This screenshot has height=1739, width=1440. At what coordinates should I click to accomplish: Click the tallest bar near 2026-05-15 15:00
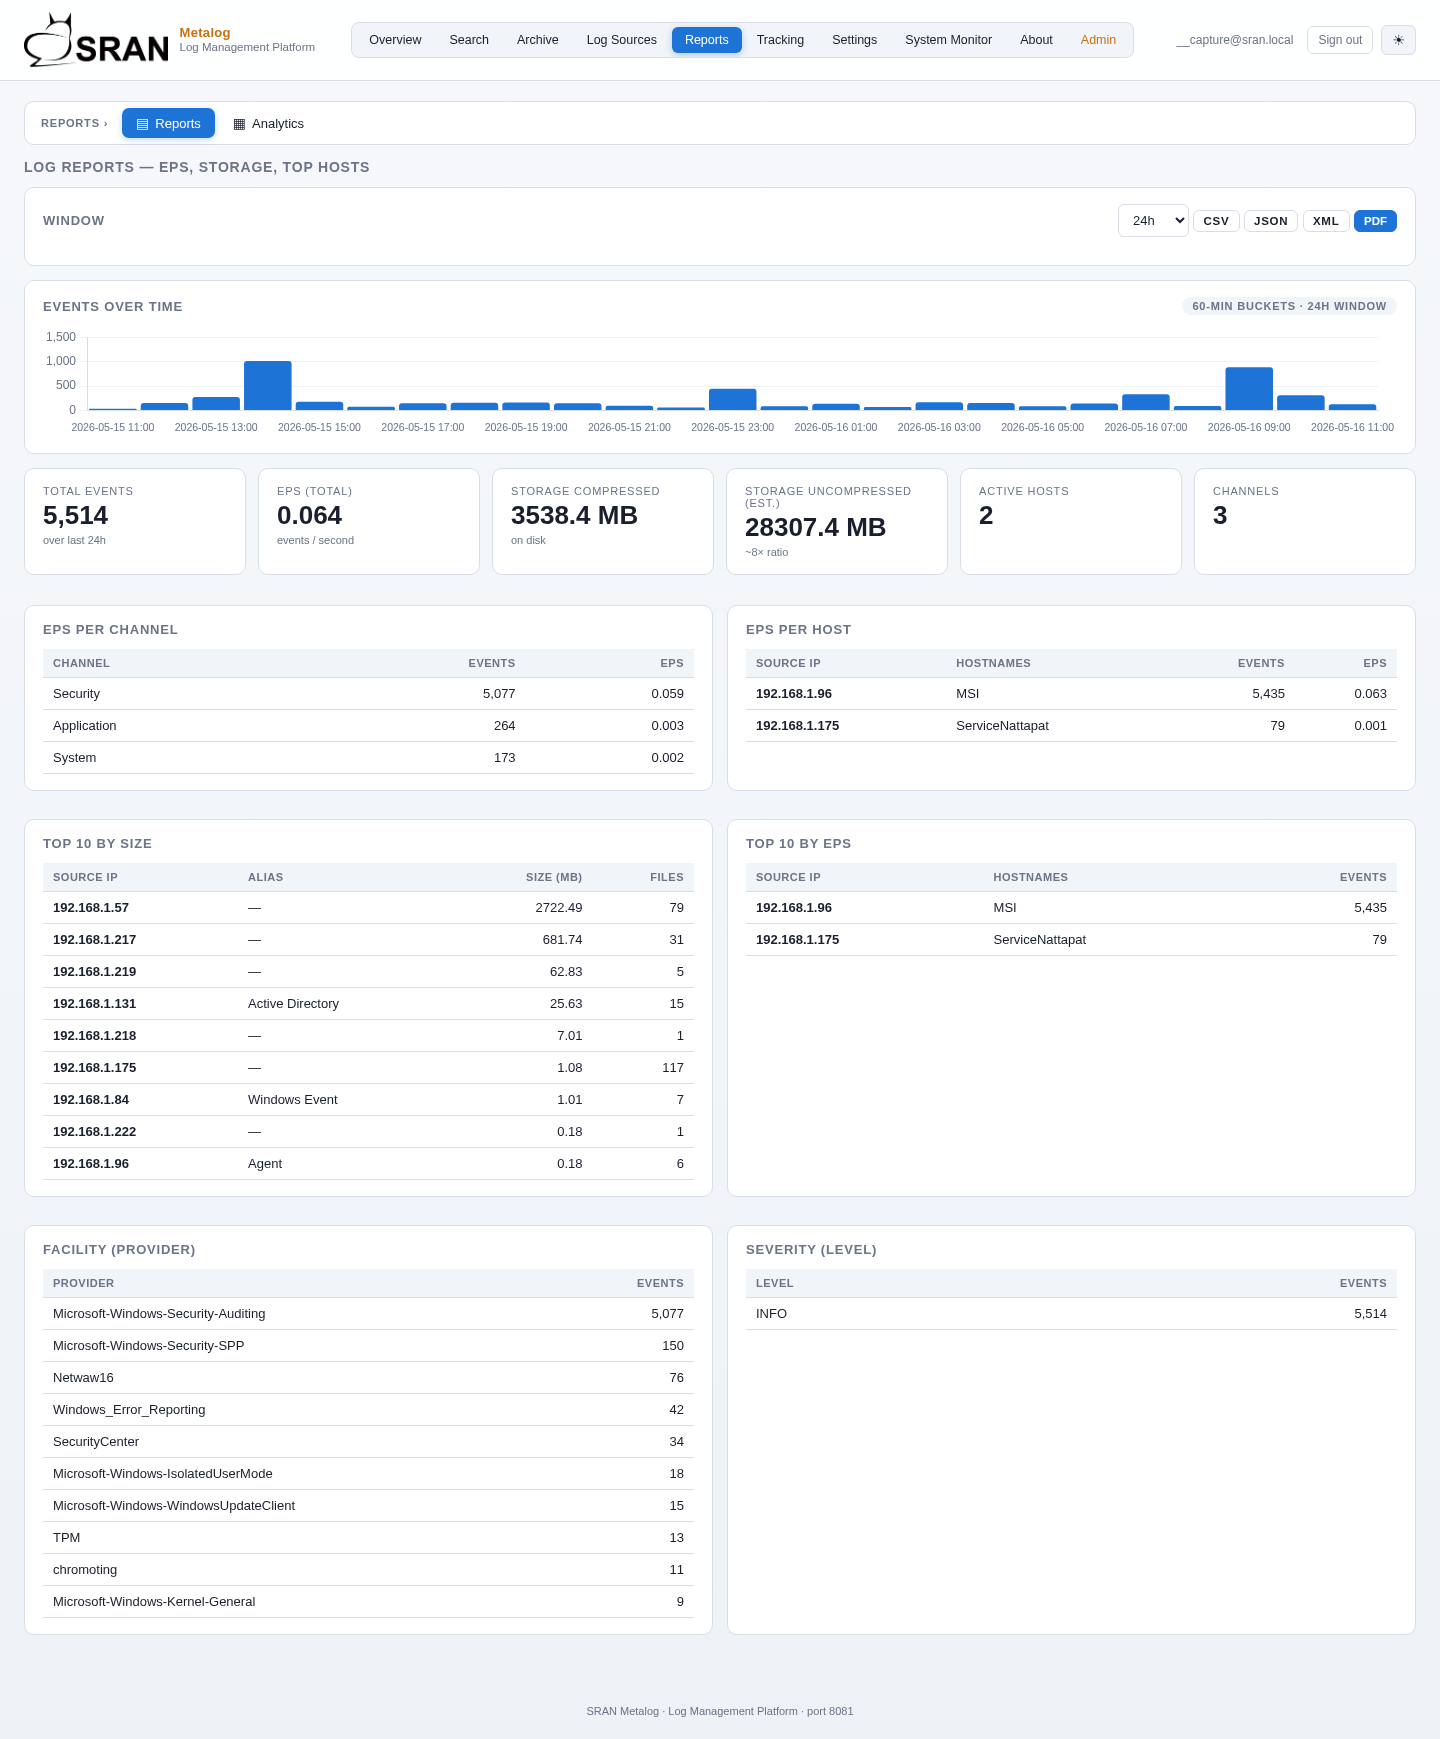(x=268, y=385)
